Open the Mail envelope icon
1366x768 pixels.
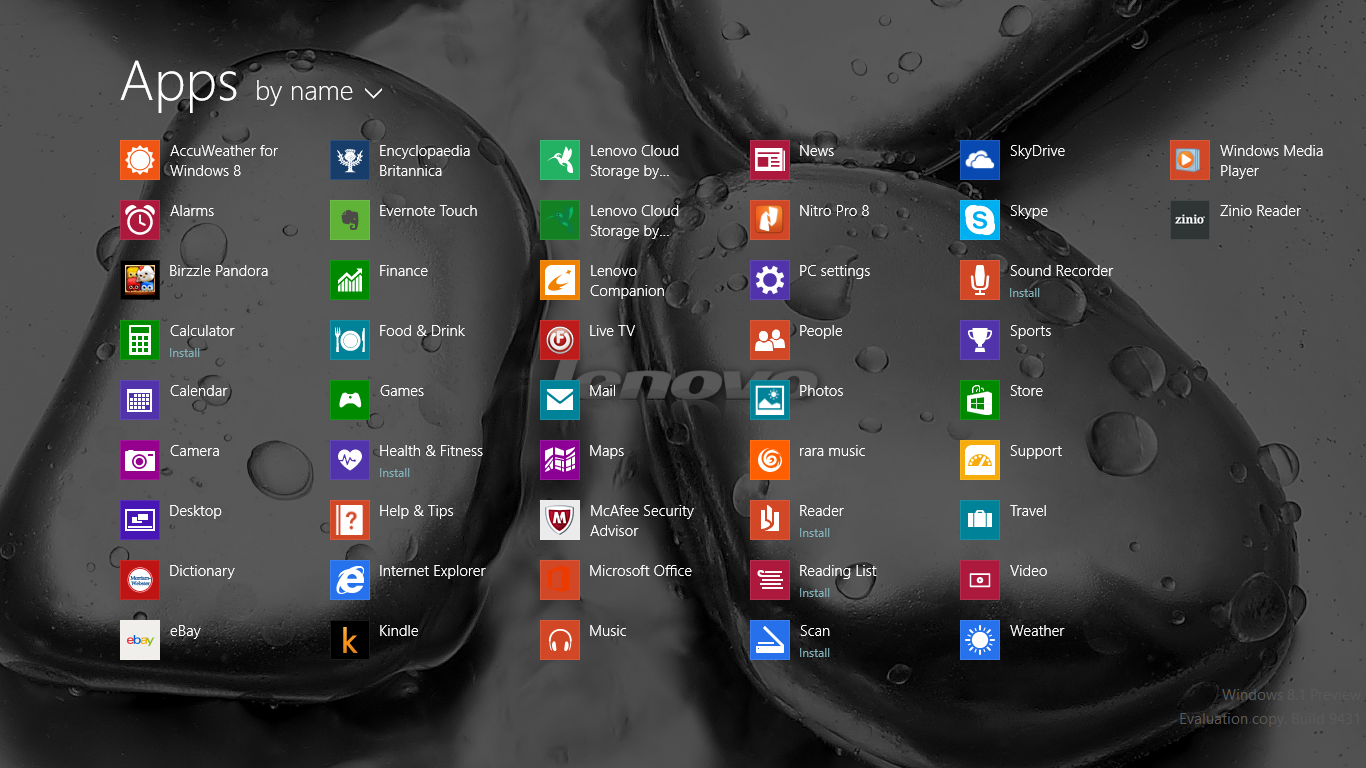(560, 400)
